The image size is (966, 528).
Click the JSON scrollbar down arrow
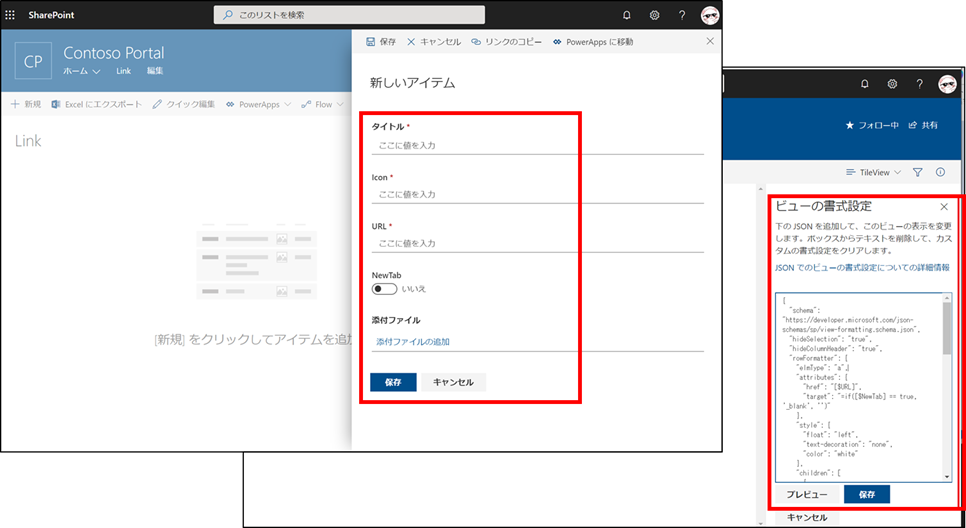(x=948, y=476)
